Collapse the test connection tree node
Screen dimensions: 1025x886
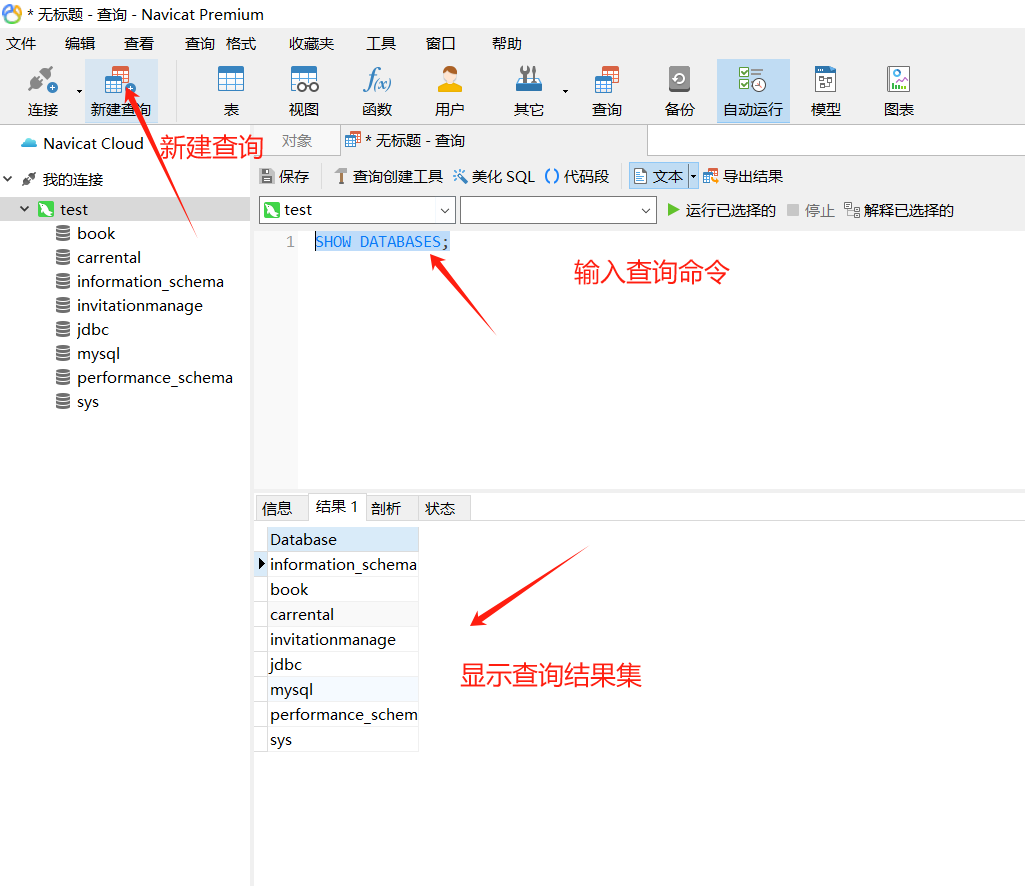click(25, 209)
